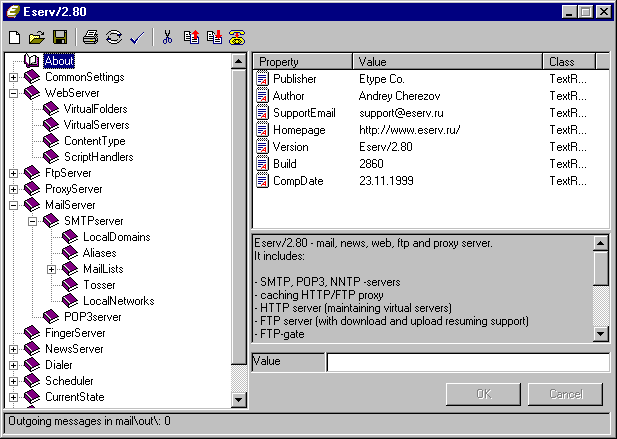Click the Value column header

coord(447,62)
